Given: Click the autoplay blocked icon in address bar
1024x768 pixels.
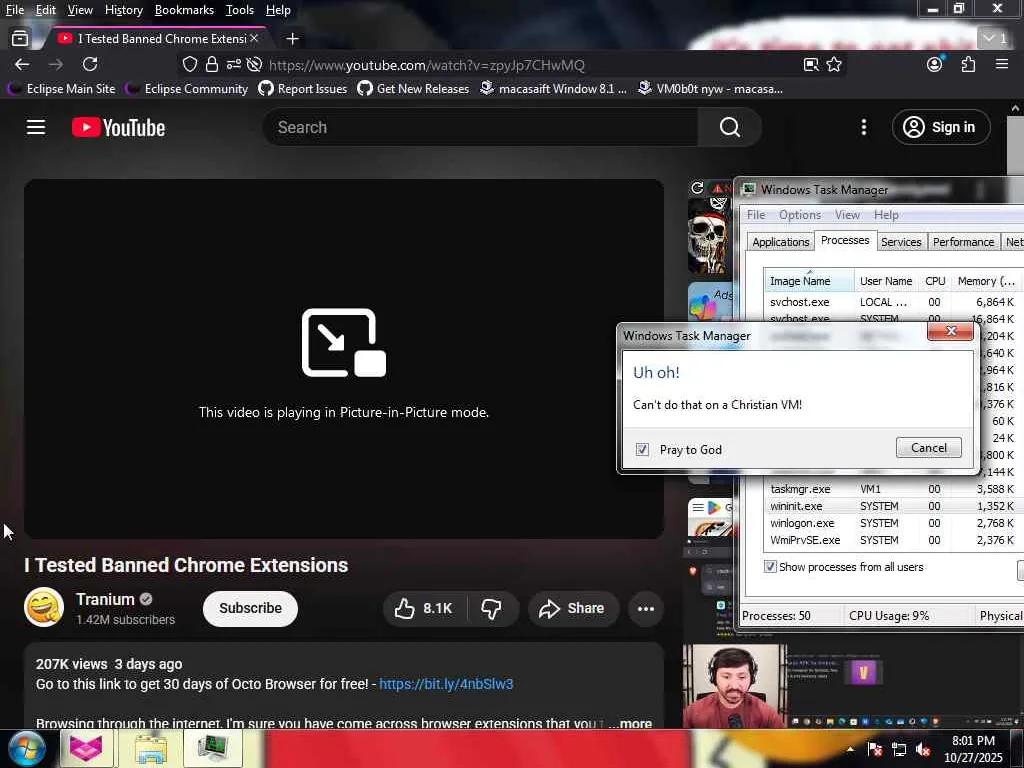Looking at the screenshot, I should point(255,65).
